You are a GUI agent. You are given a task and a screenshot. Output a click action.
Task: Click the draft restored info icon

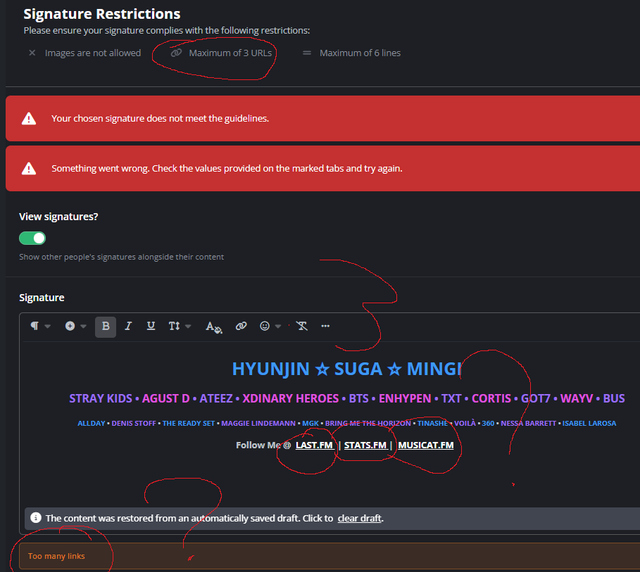coord(36,518)
